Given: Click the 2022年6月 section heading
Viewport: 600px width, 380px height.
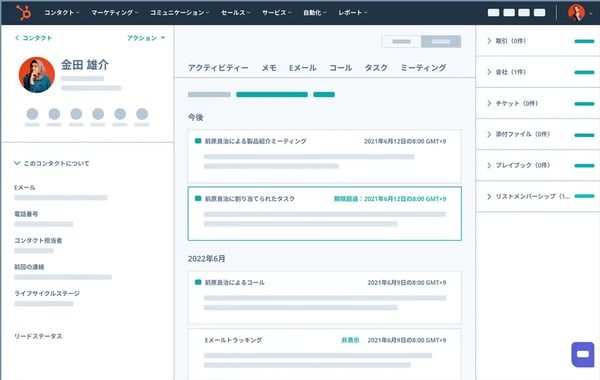Looking at the screenshot, I should (x=206, y=259).
